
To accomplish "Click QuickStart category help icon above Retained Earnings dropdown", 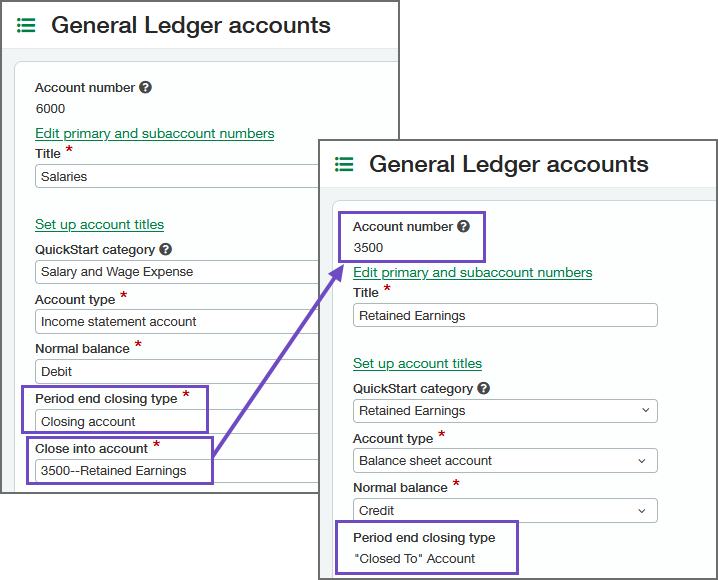I will click(483, 389).
